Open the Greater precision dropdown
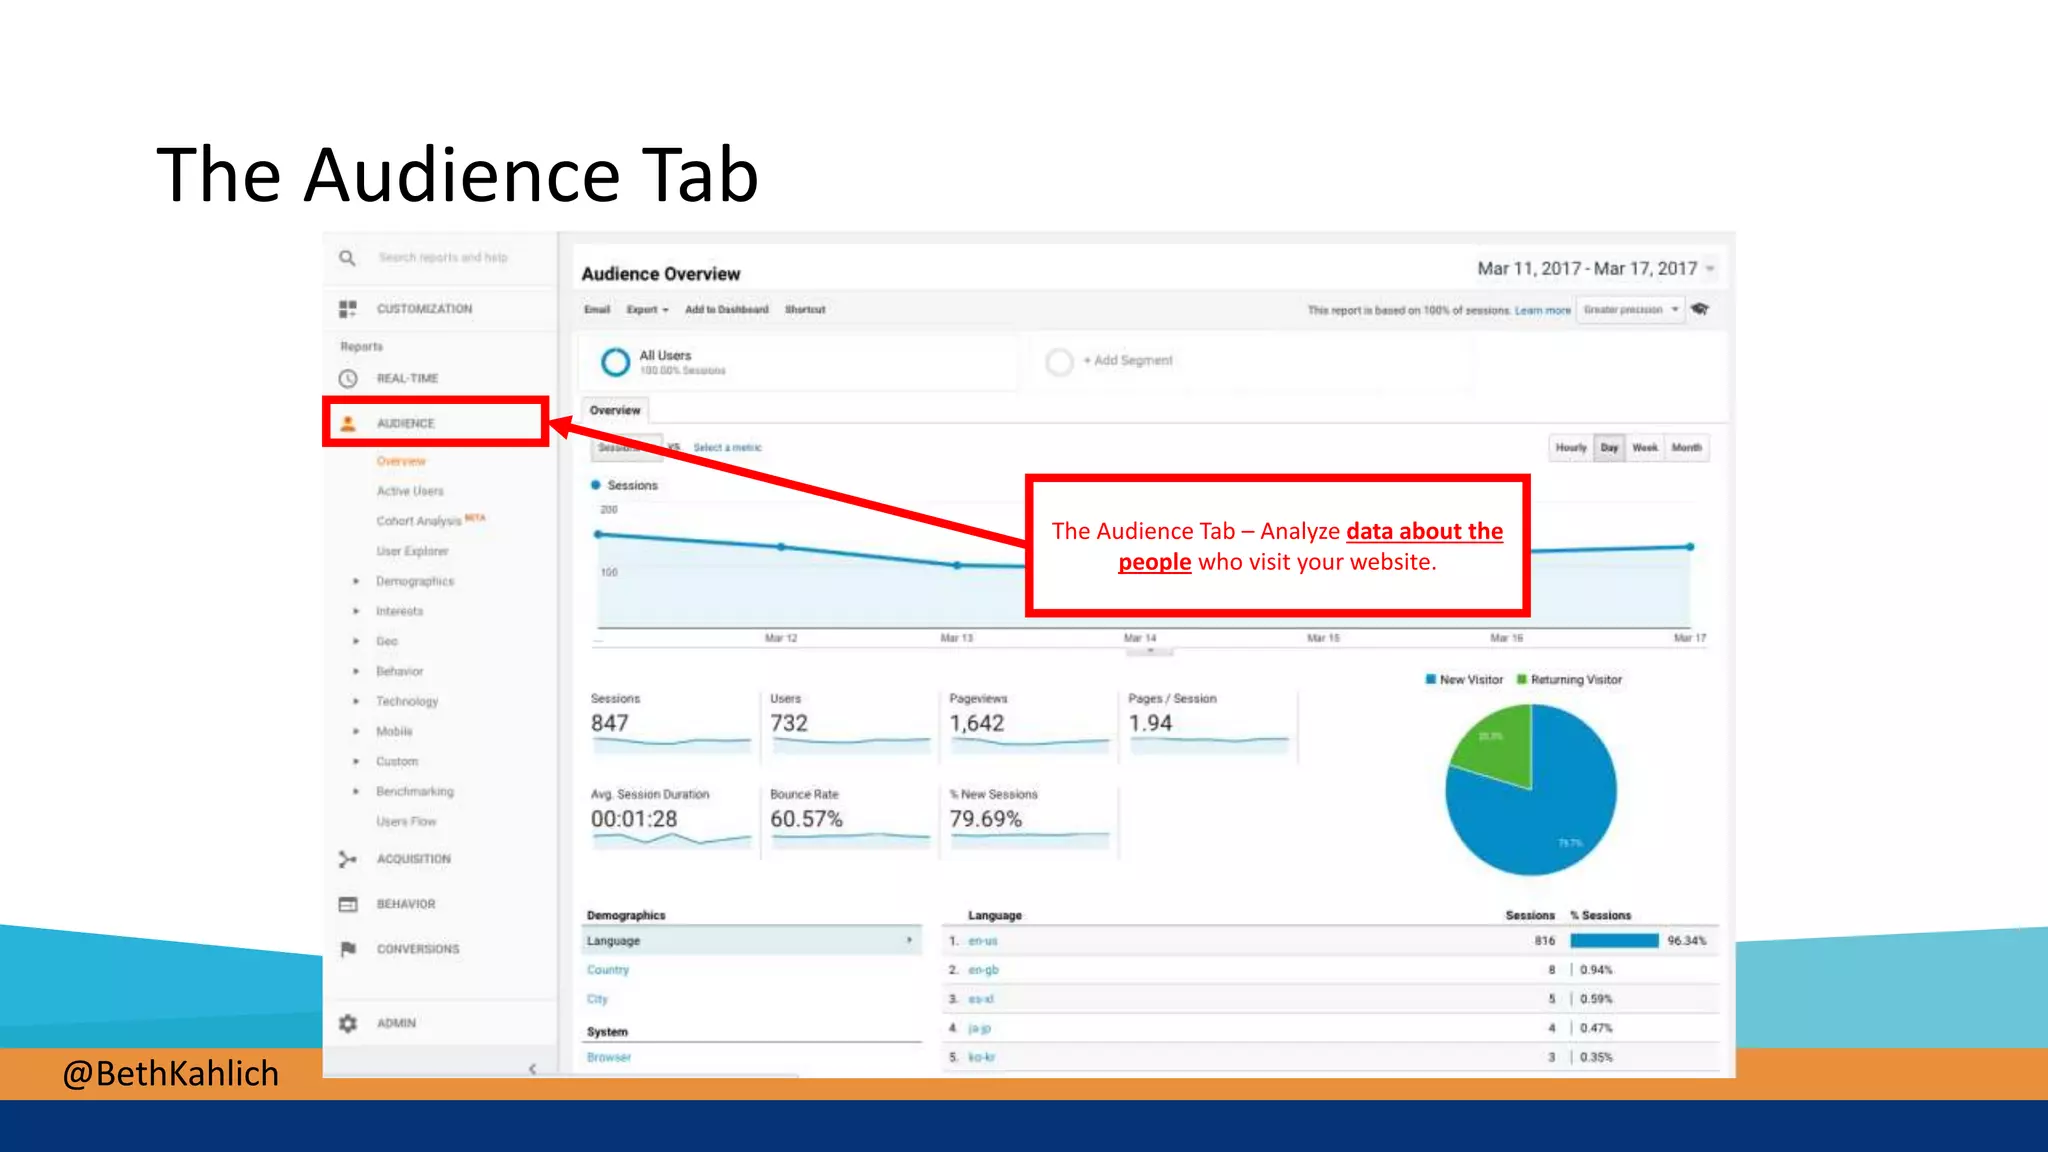2048x1152 pixels. tap(1630, 310)
